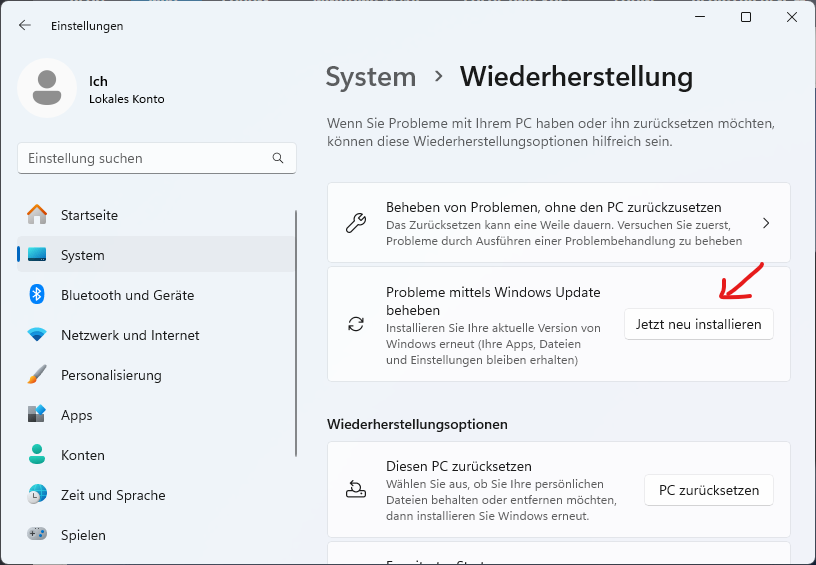Maximize the Einstellungen window
The image size is (816, 565).
point(746,17)
